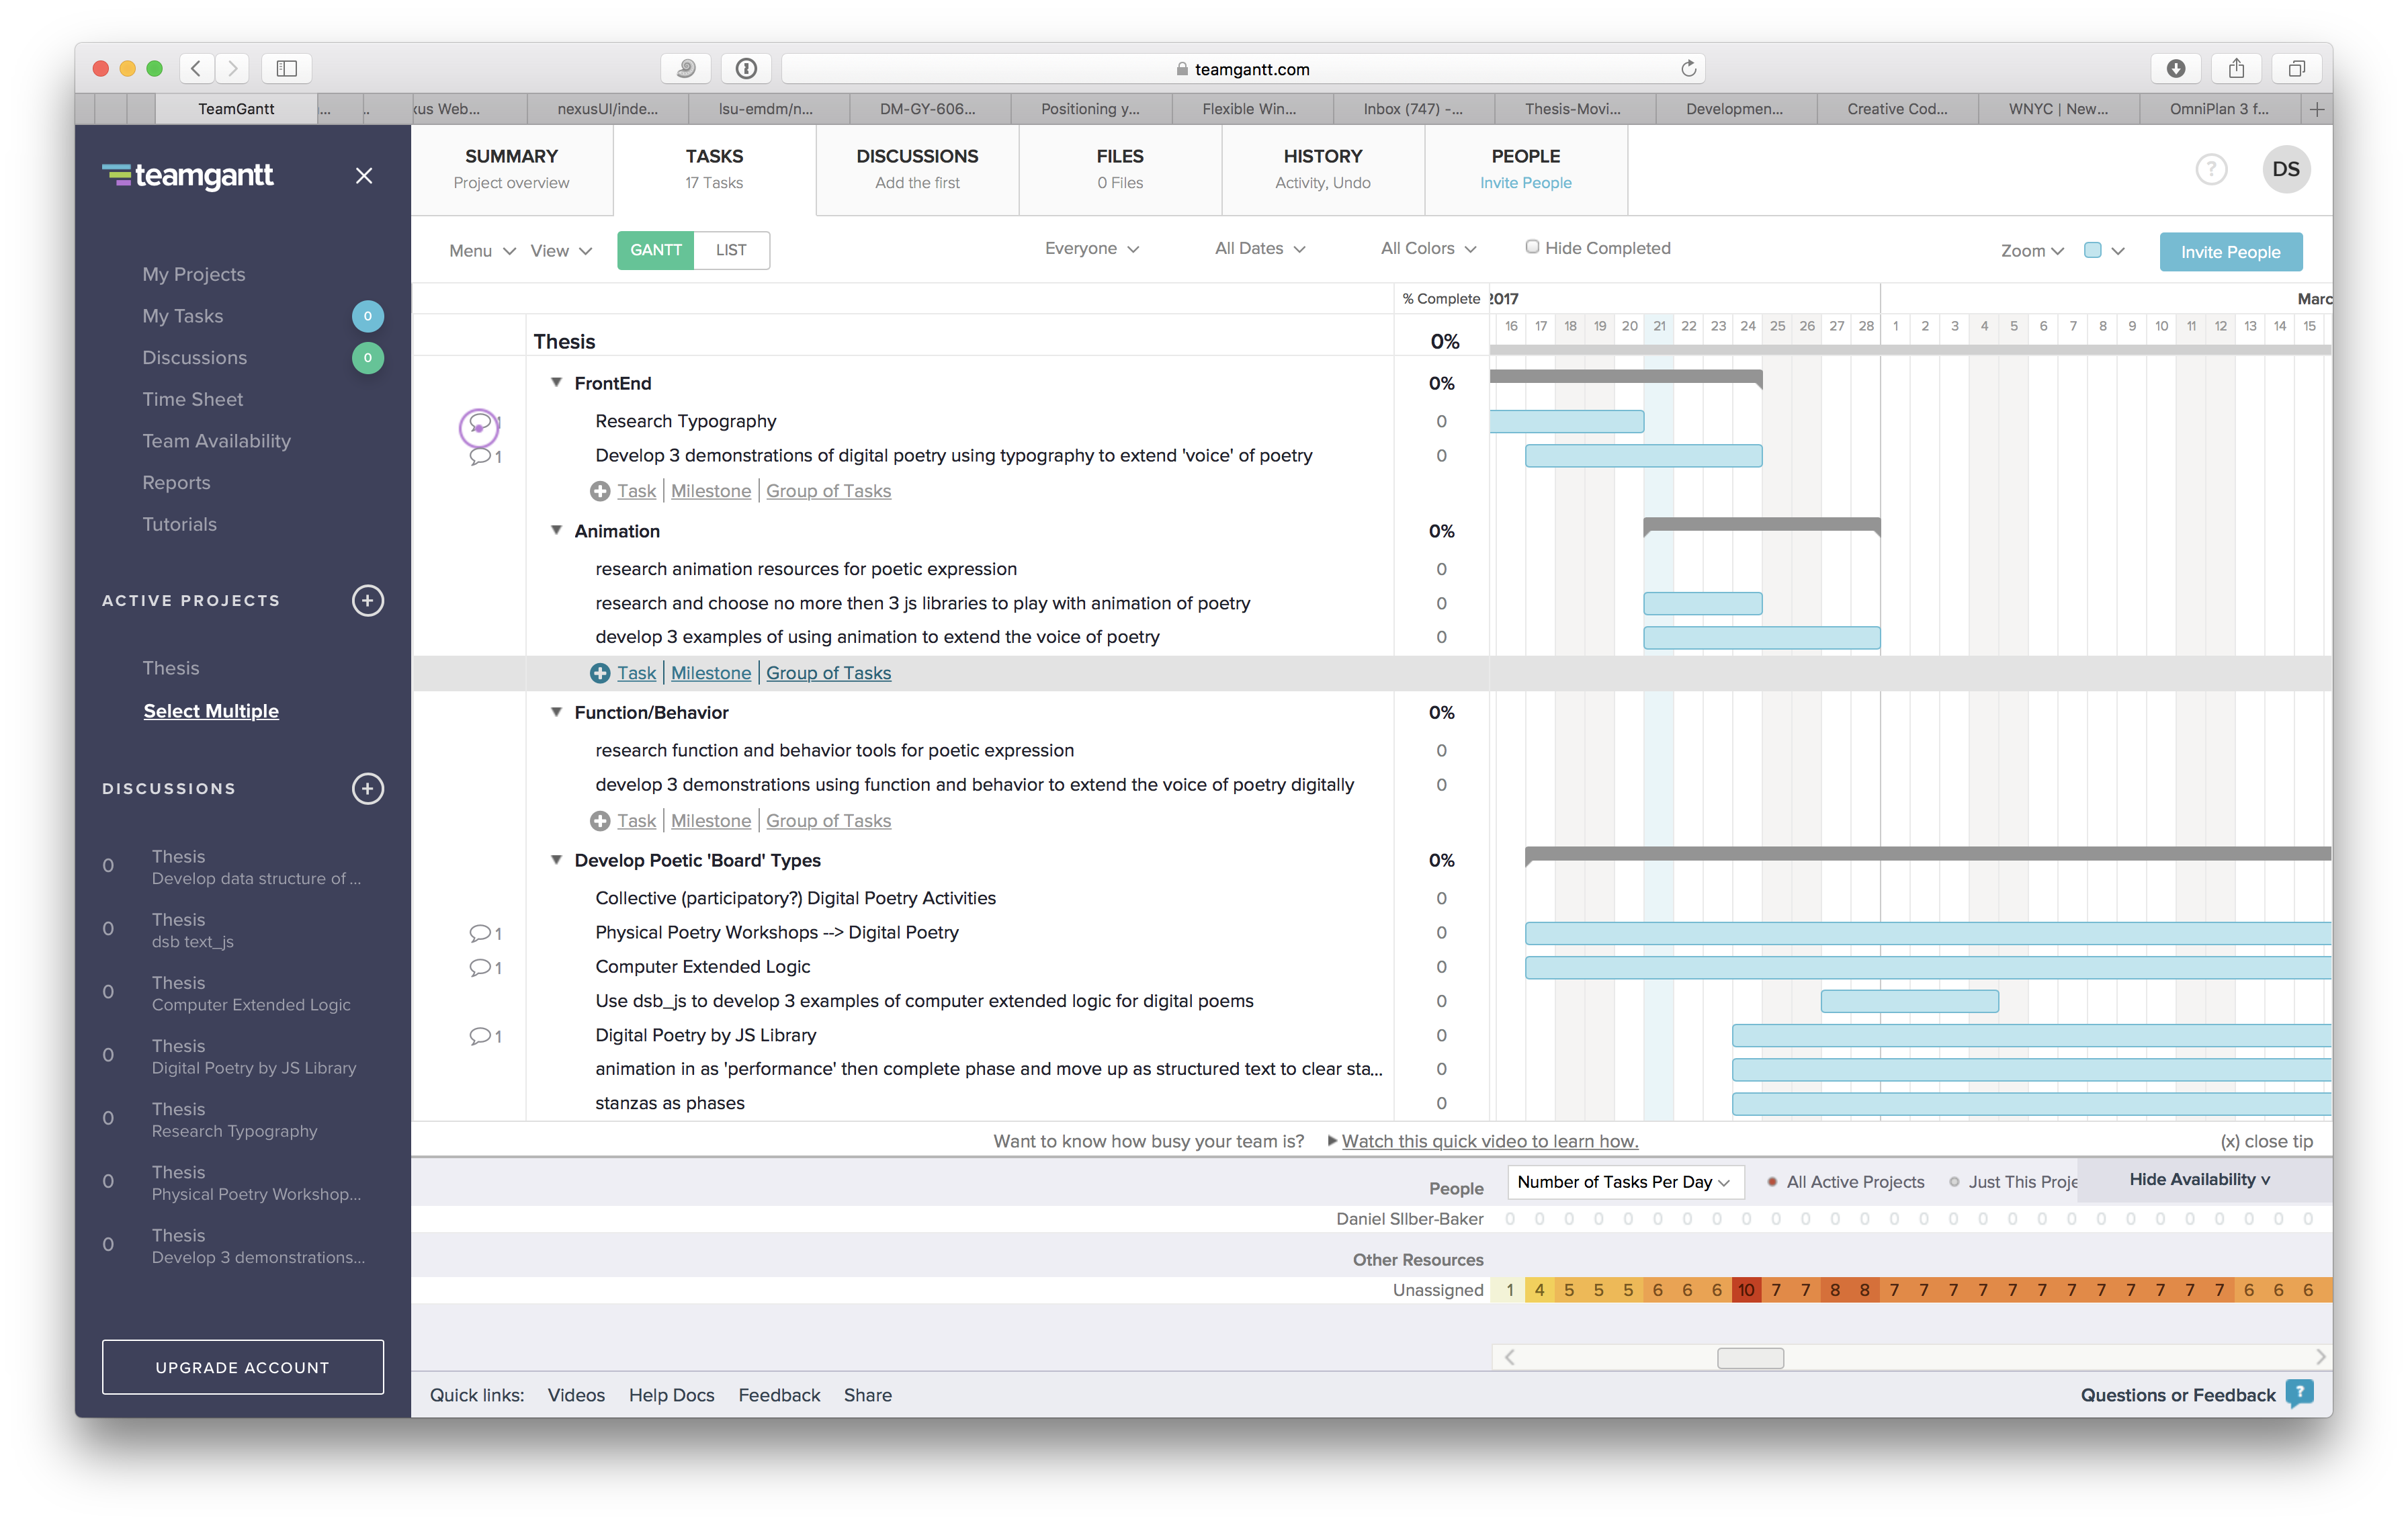This screenshot has width=2408, height=1525.
Task: Switch to GANTT view toggle
Action: click(656, 250)
